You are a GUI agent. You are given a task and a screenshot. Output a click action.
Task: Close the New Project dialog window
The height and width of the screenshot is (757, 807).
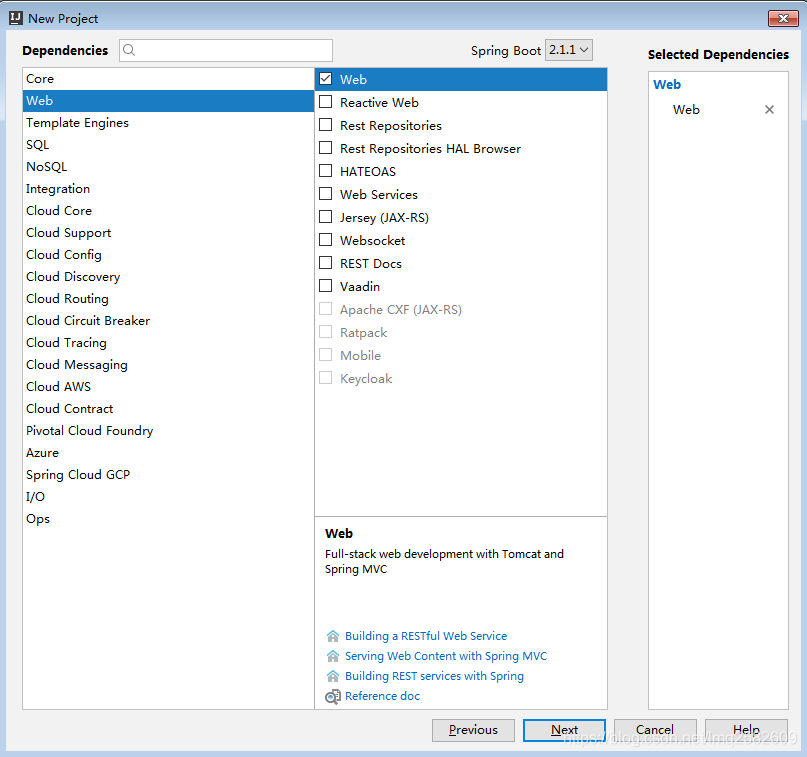click(x=783, y=19)
